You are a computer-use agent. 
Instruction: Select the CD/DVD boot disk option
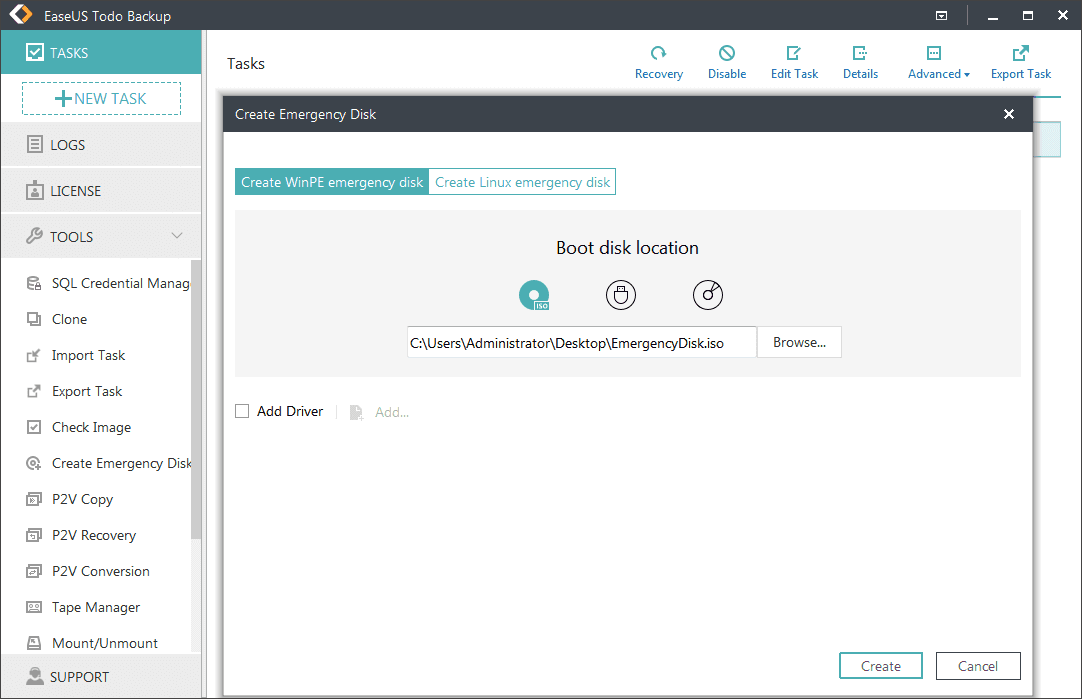tap(707, 294)
